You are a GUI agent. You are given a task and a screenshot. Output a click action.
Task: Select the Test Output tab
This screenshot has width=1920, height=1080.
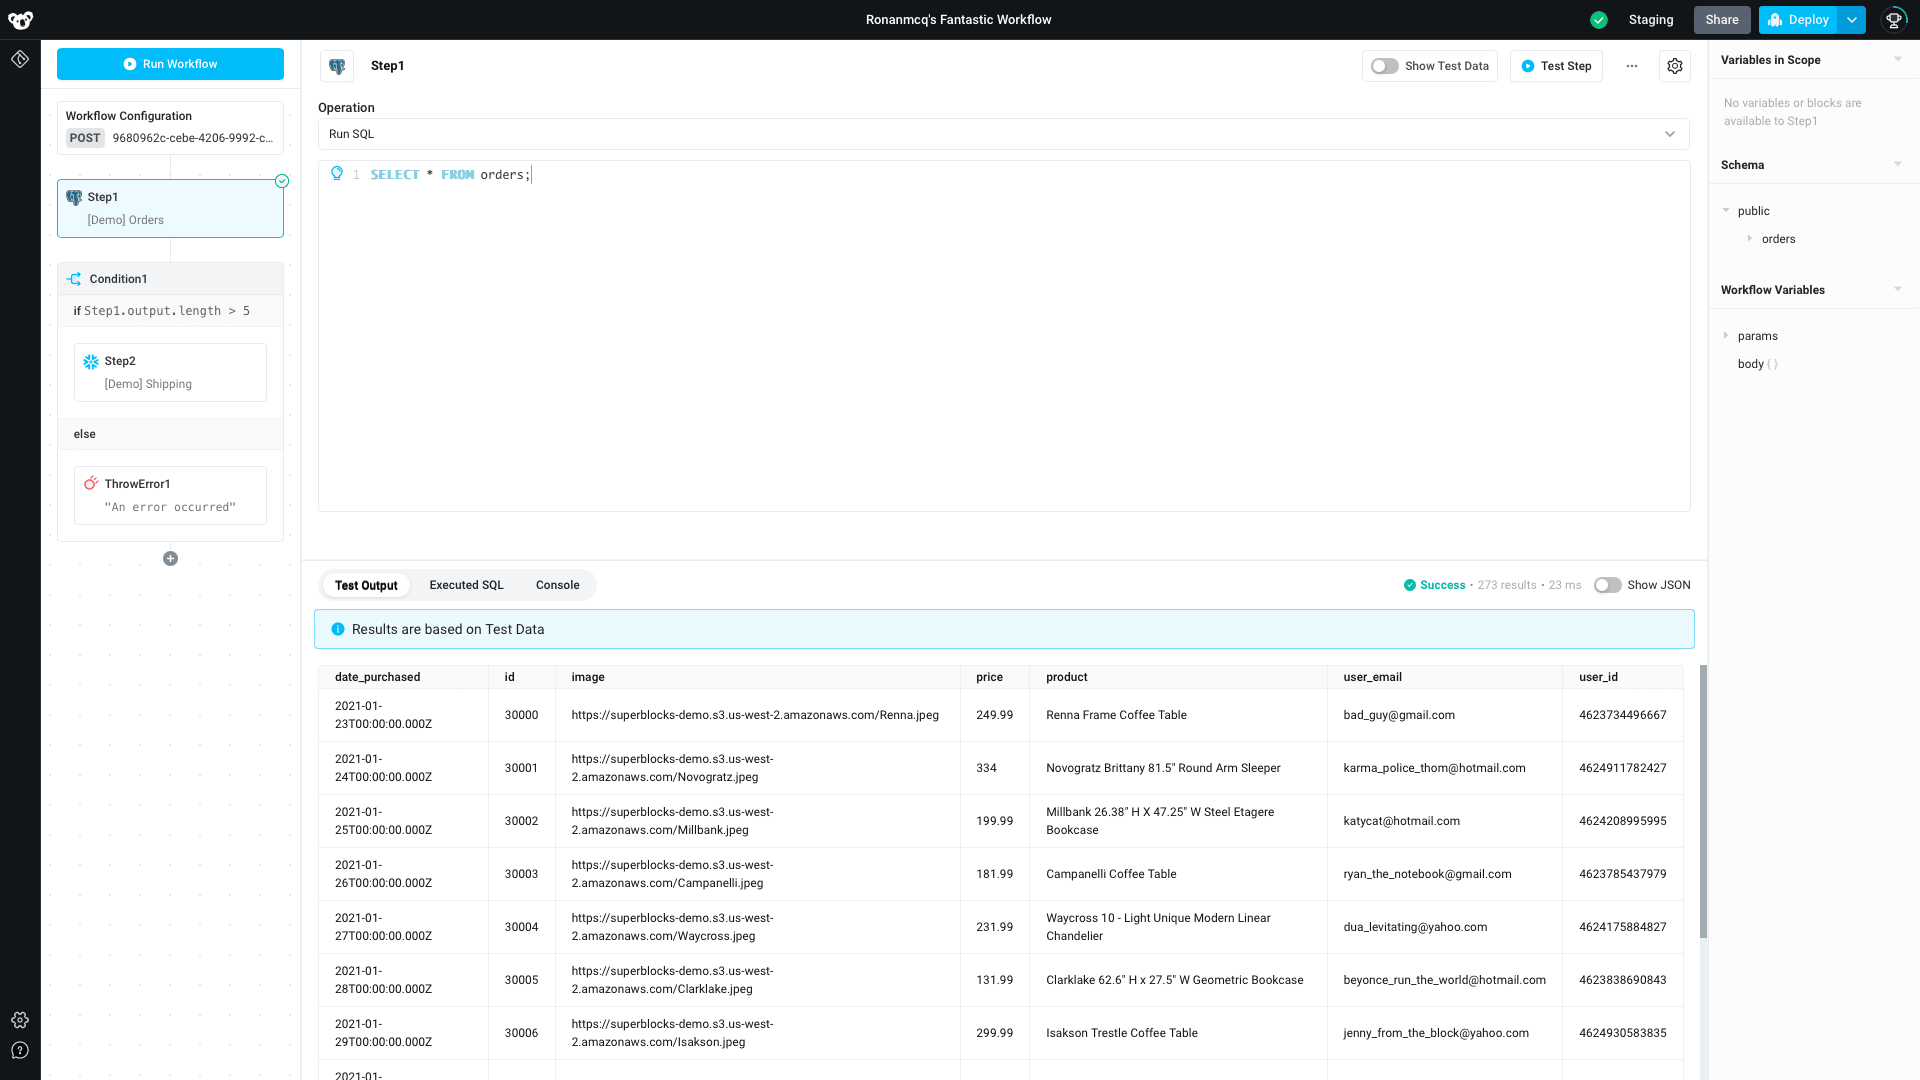click(366, 585)
